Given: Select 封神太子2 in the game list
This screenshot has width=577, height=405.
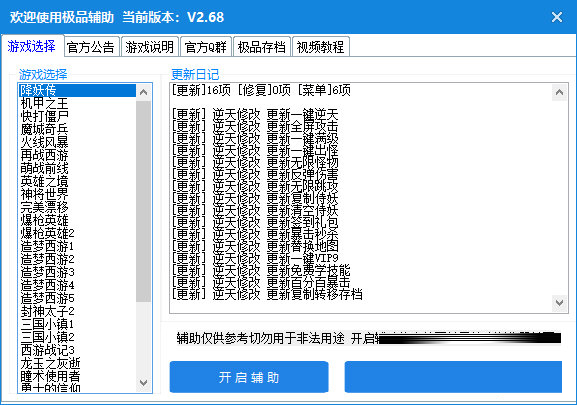Looking at the screenshot, I should 77,311.
